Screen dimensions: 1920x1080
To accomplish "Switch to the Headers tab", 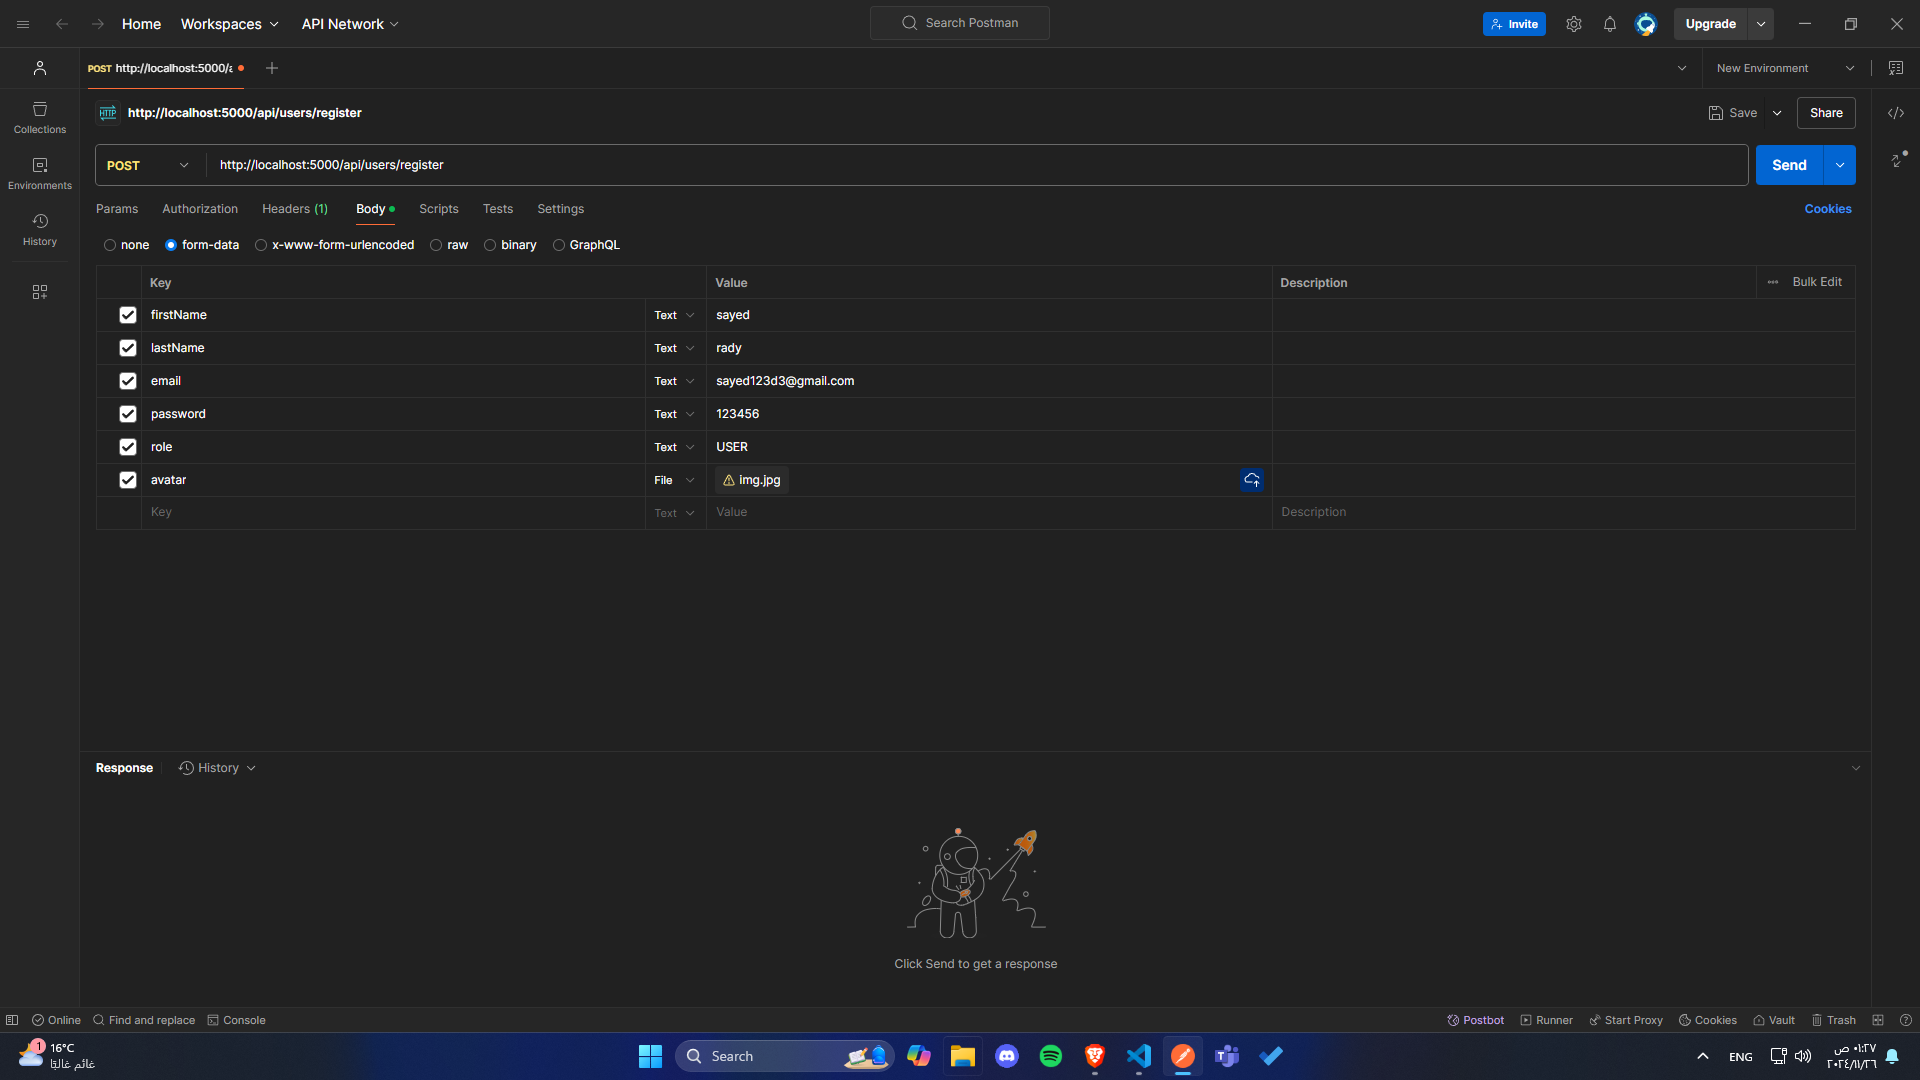I will coord(294,209).
